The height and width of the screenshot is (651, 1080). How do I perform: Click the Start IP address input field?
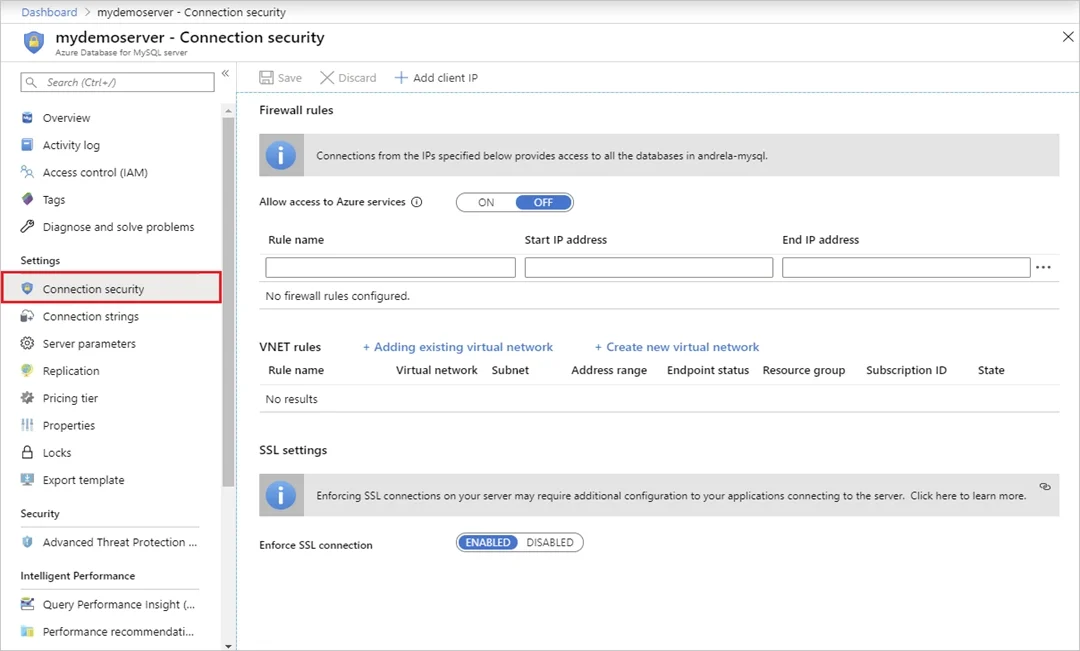[649, 267]
